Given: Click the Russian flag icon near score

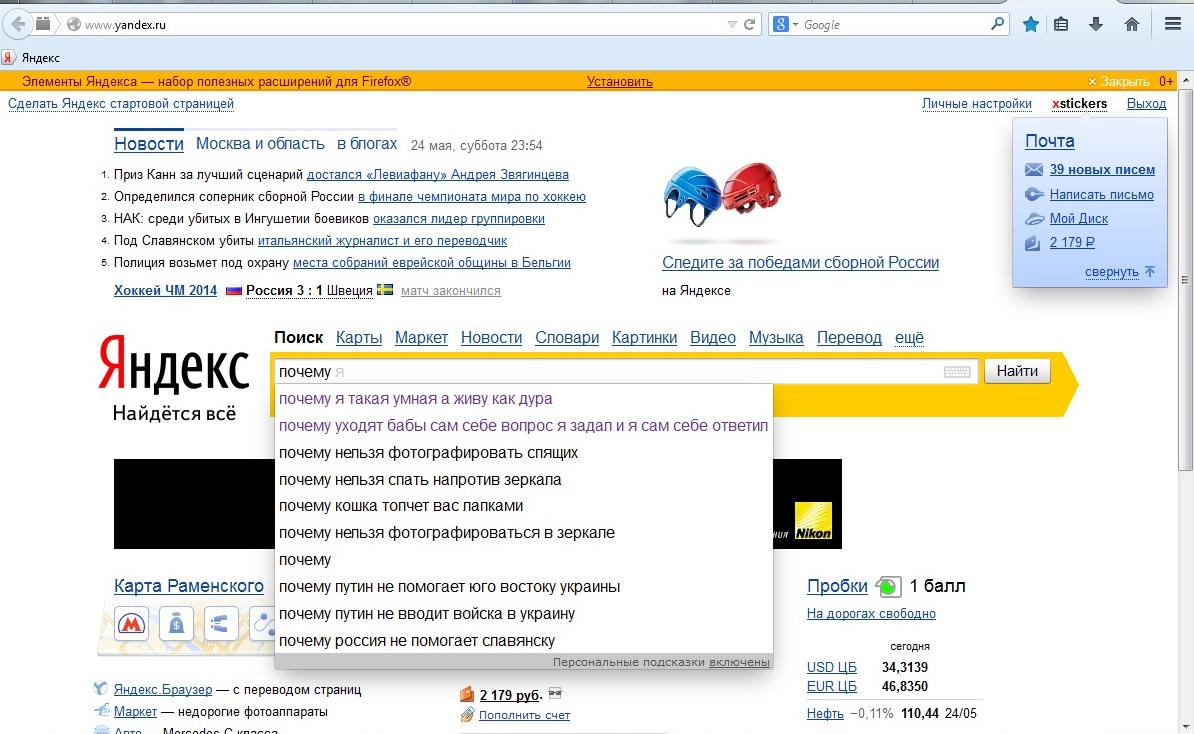Looking at the screenshot, I should (x=234, y=290).
